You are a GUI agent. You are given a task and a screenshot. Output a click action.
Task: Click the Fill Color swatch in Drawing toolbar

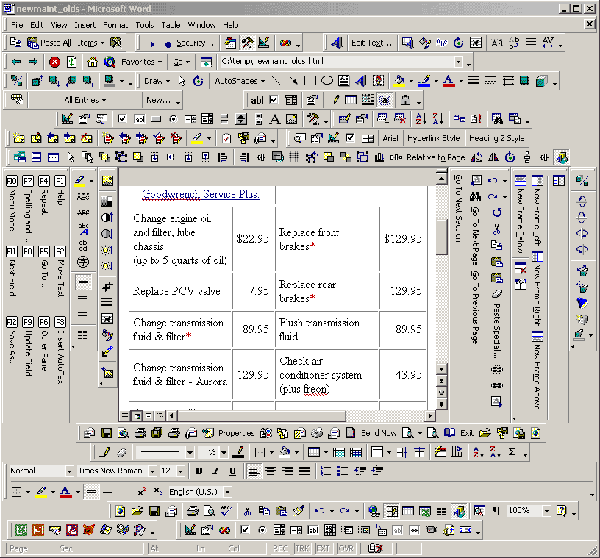399,81
